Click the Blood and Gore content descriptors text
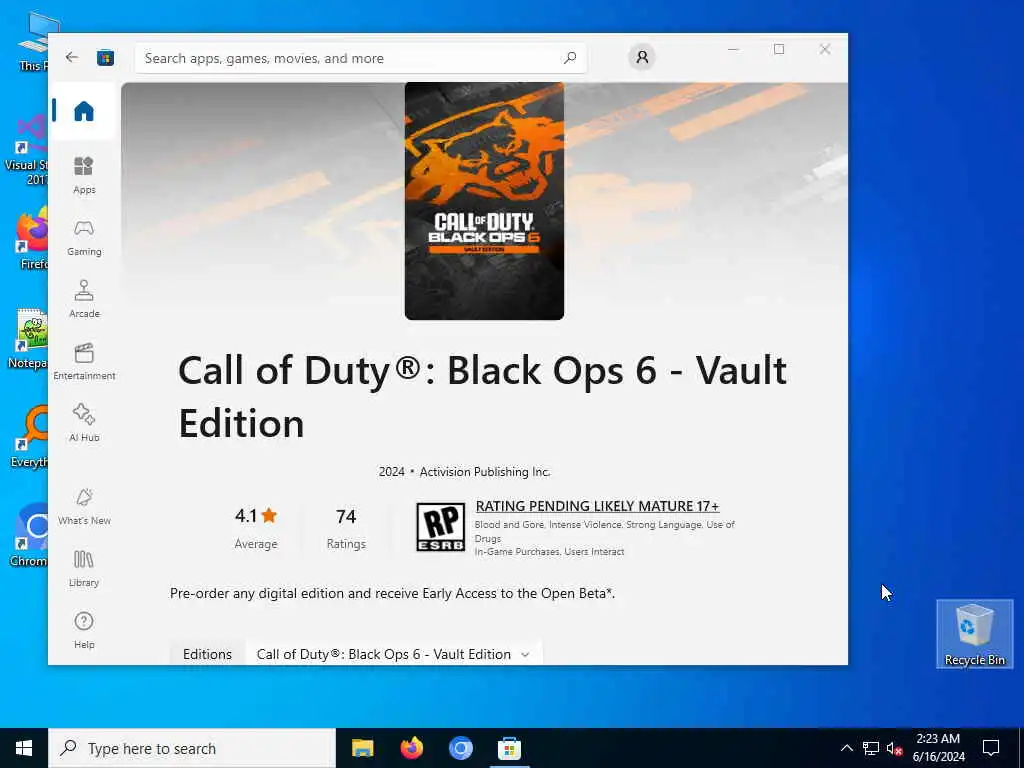The width and height of the screenshot is (1024, 768). pos(604,531)
